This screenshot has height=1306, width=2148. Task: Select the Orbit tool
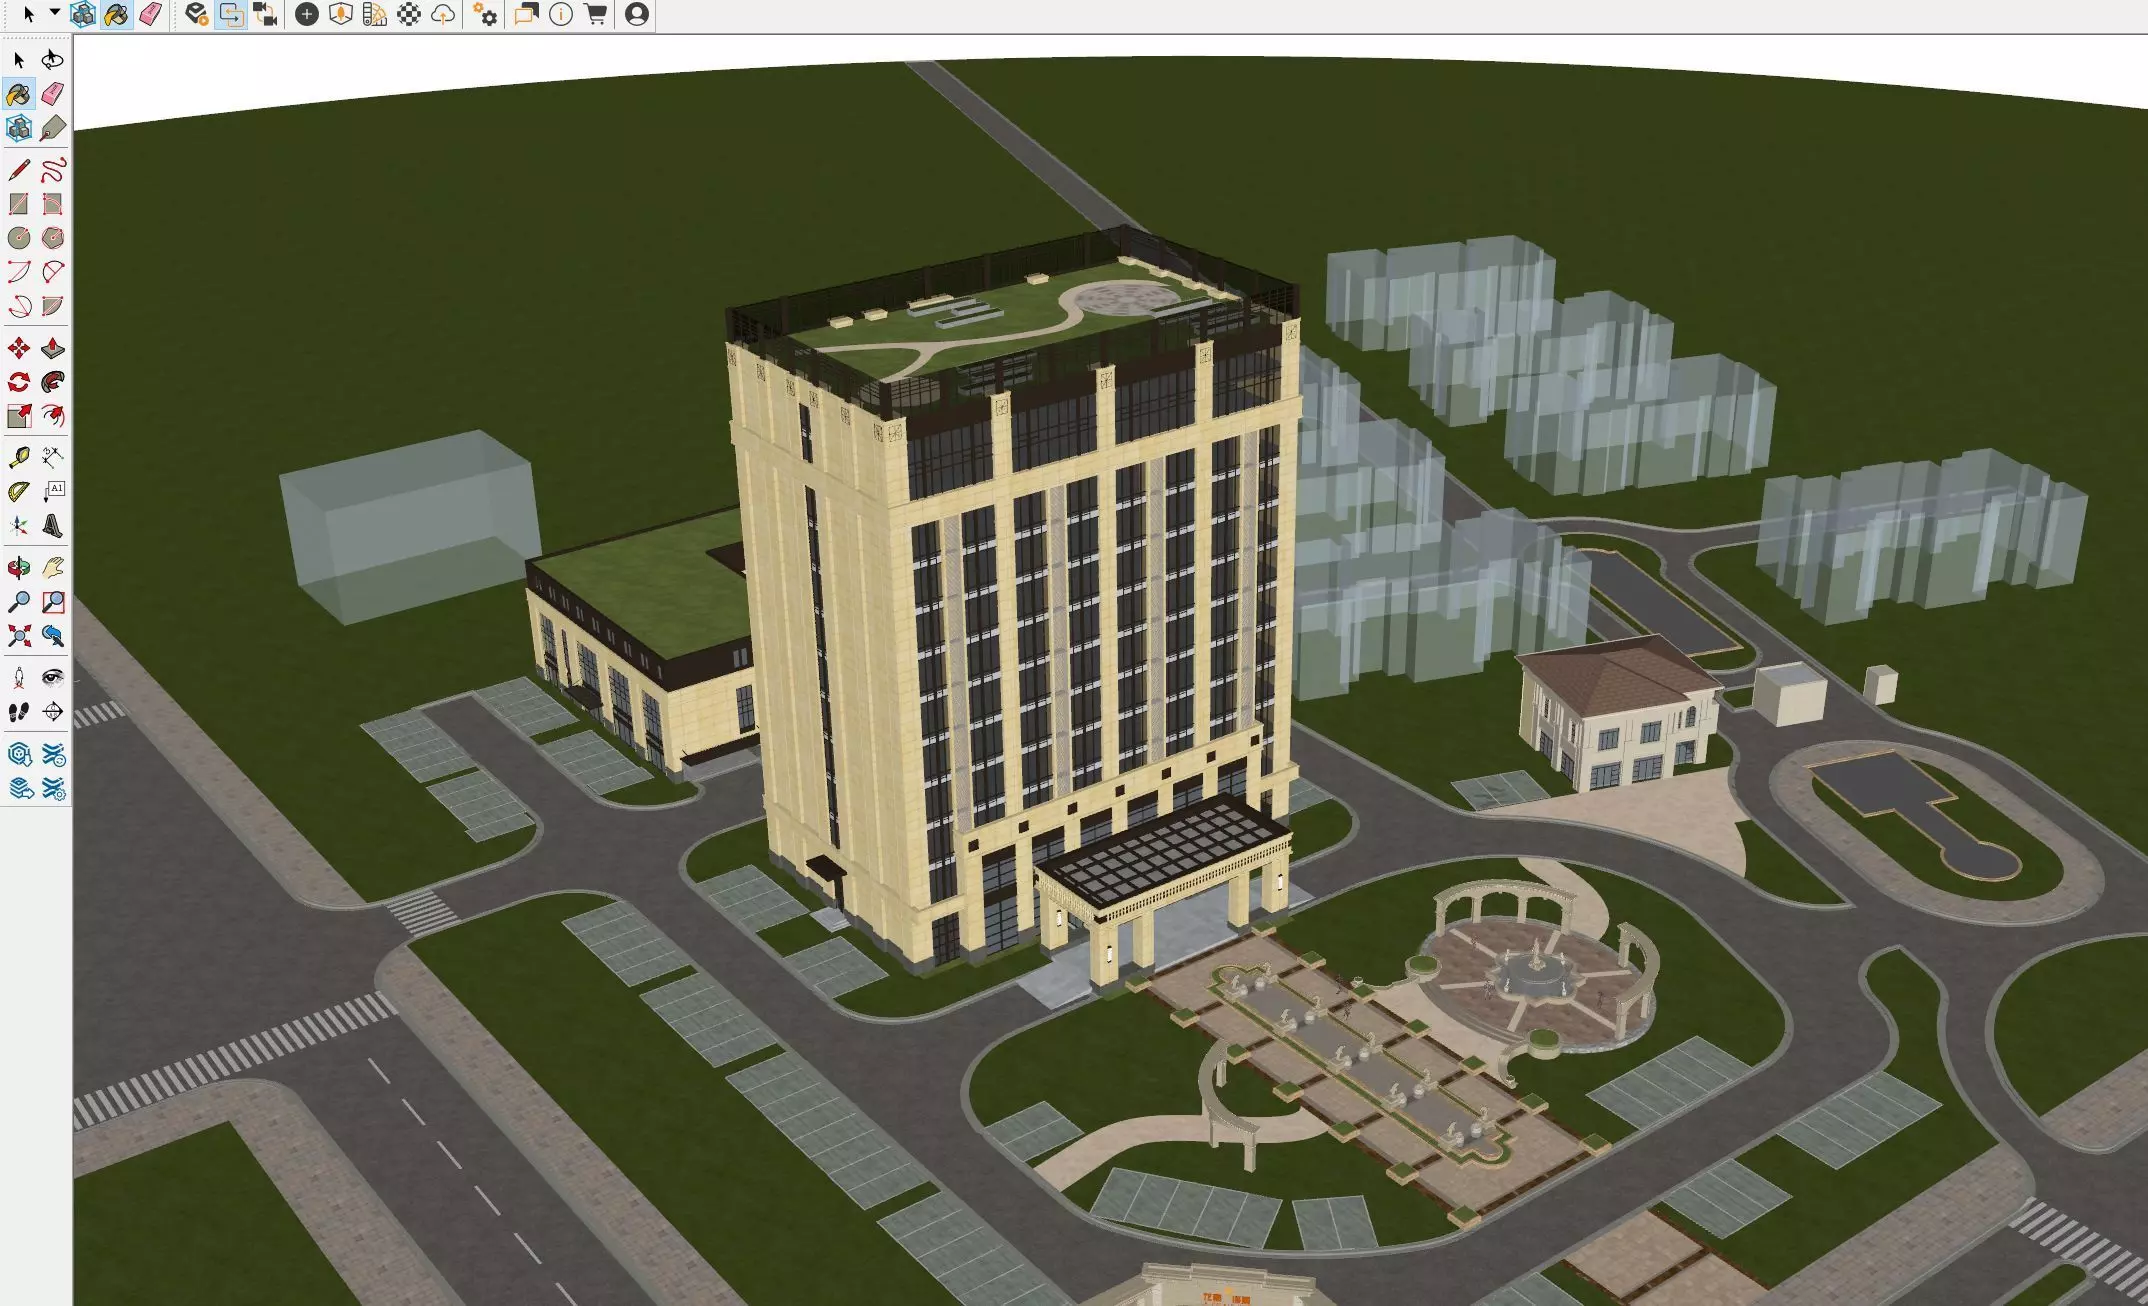click(19, 568)
